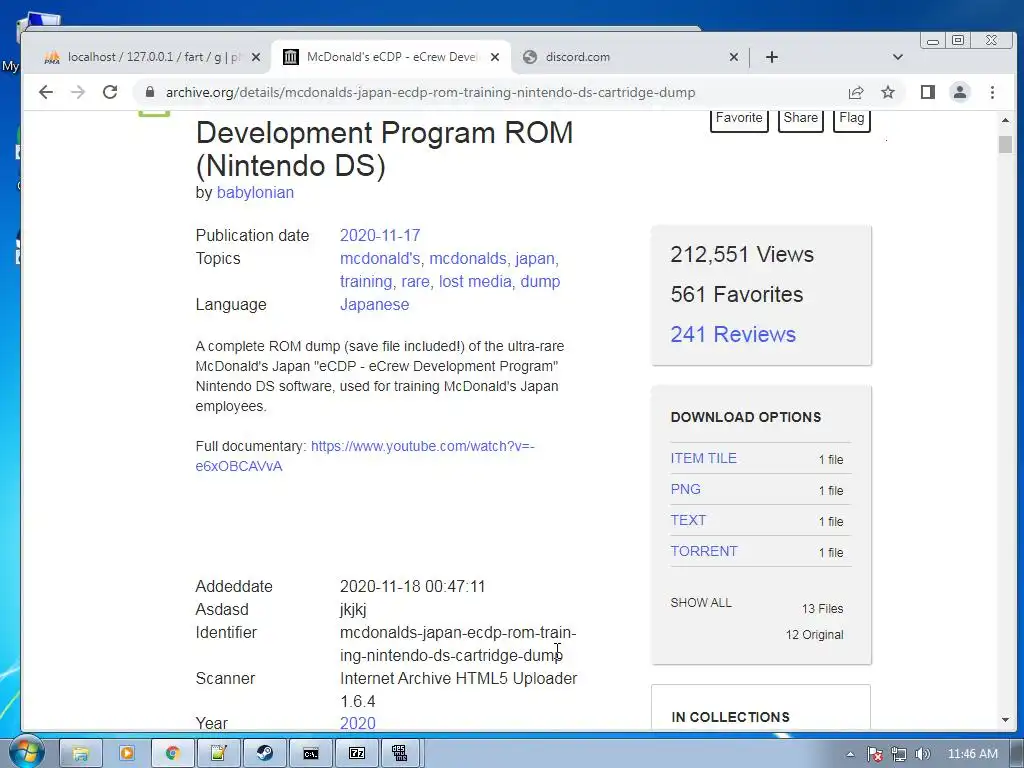The height and width of the screenshot is (768, 1024).
Task: Expand the tab search chevron
Action: tap(898, 57)
